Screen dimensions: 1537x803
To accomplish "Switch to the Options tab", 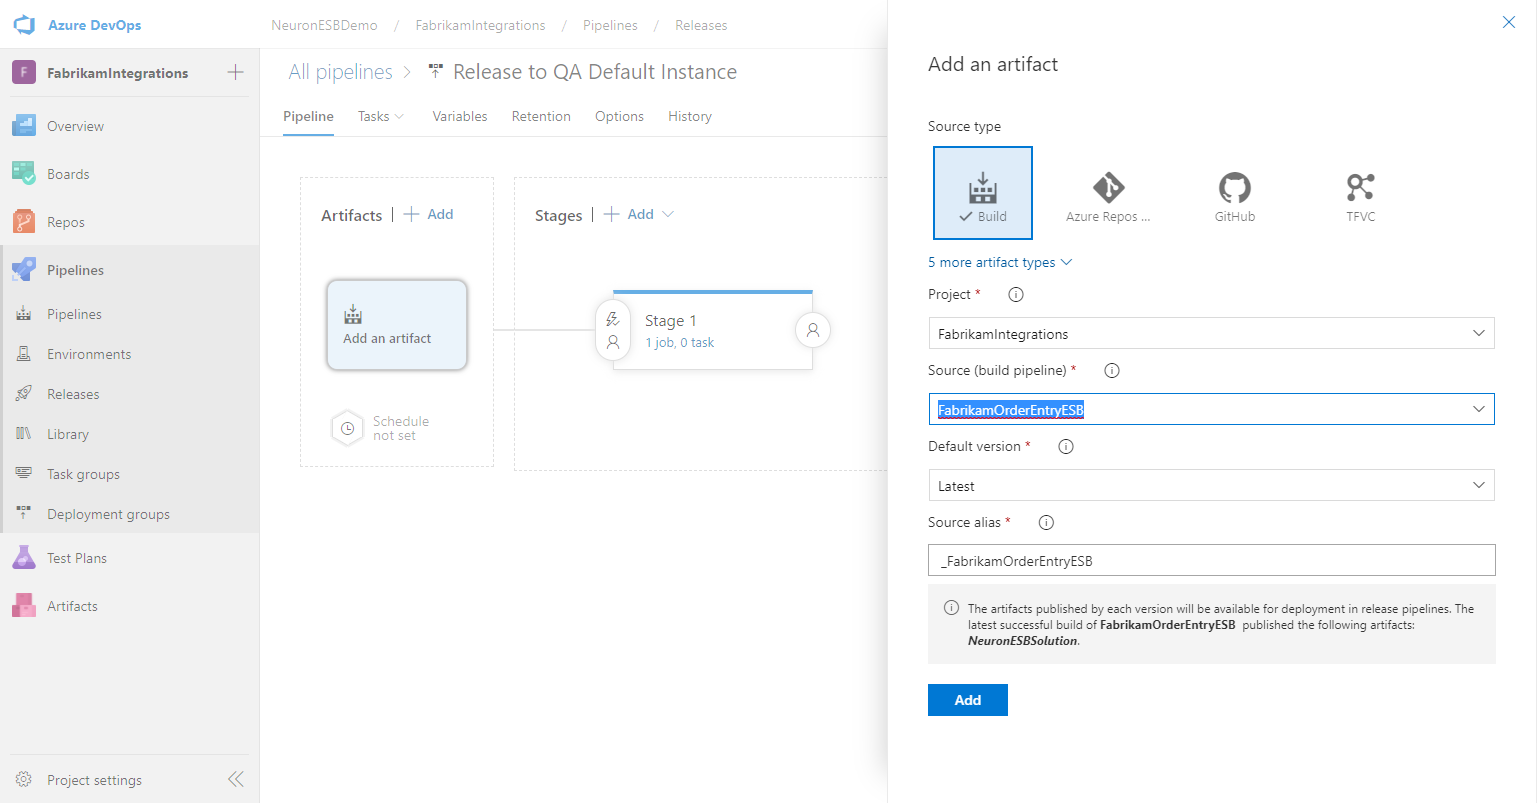I will [x=619, y=116].
